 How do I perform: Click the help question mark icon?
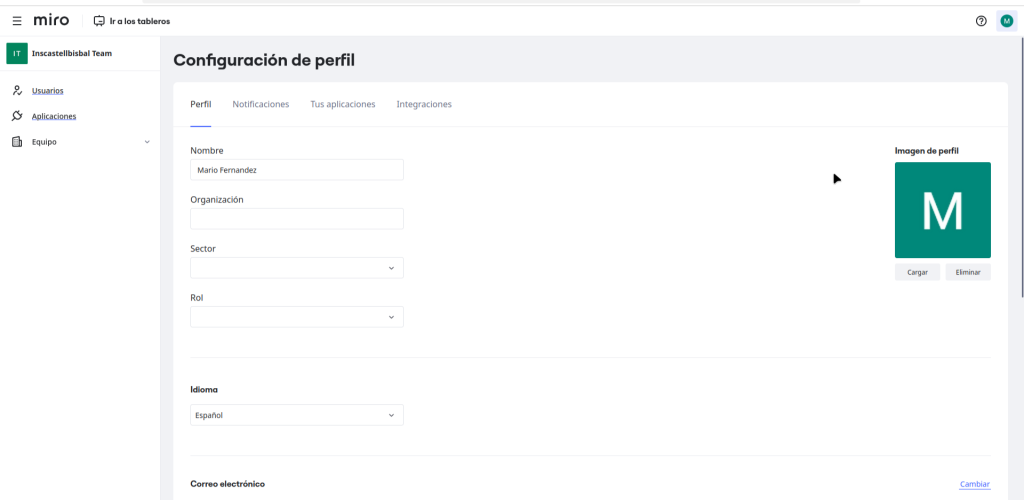981,20
